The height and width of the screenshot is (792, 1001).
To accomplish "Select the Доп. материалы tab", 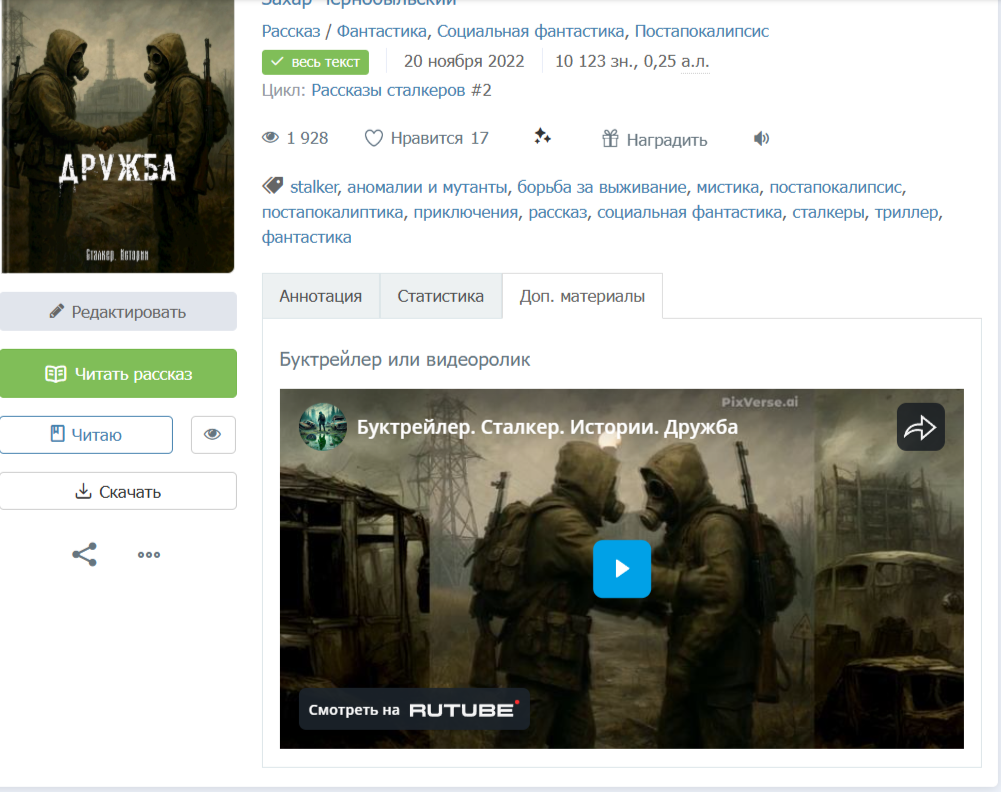I will [x=582, y=296].
